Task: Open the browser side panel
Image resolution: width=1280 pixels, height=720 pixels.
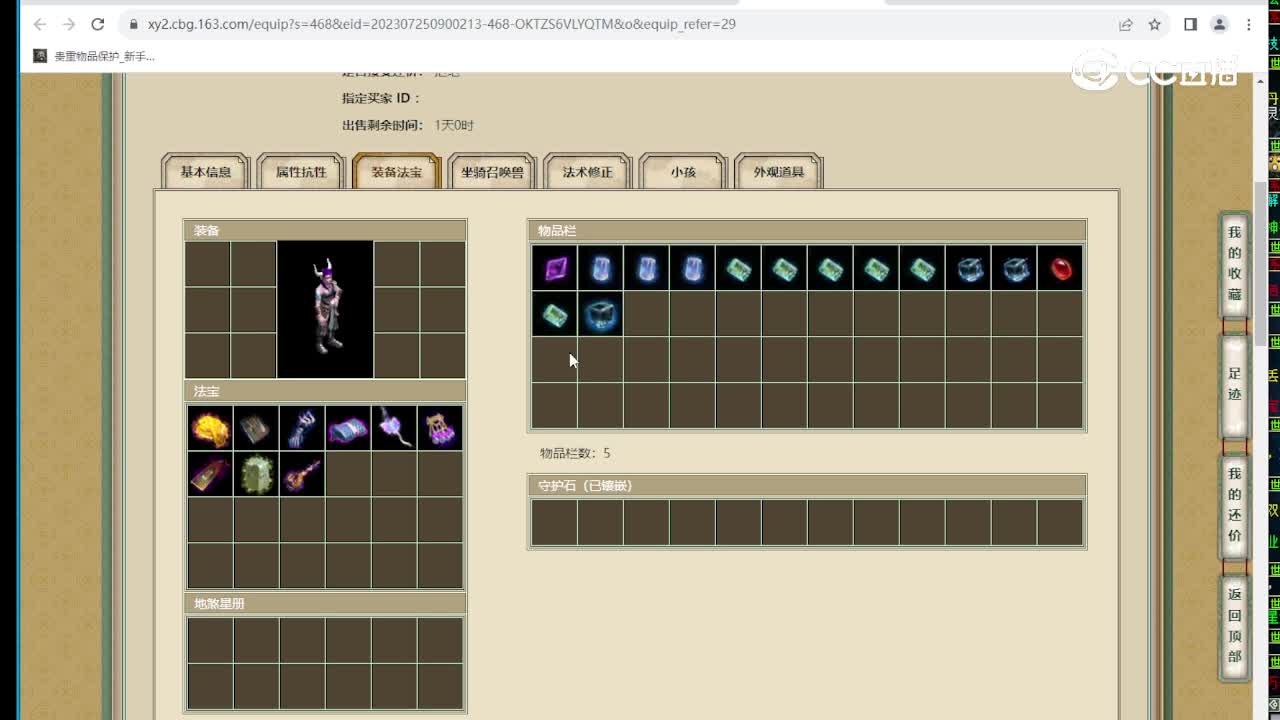Action: [1190, 24]
